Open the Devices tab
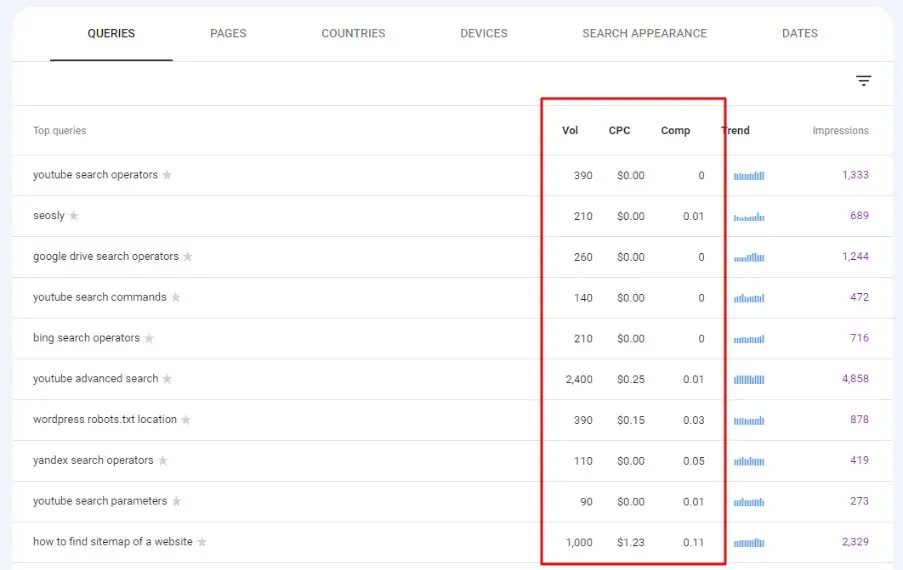Image resolution: width=903 pixels, height=570 pixels. coord(484,33)
